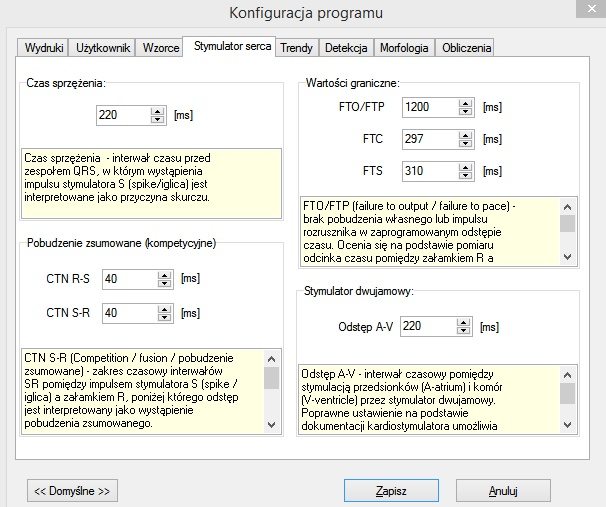
Task: Cancel changes with the Anuluj button
Action: 502,490
